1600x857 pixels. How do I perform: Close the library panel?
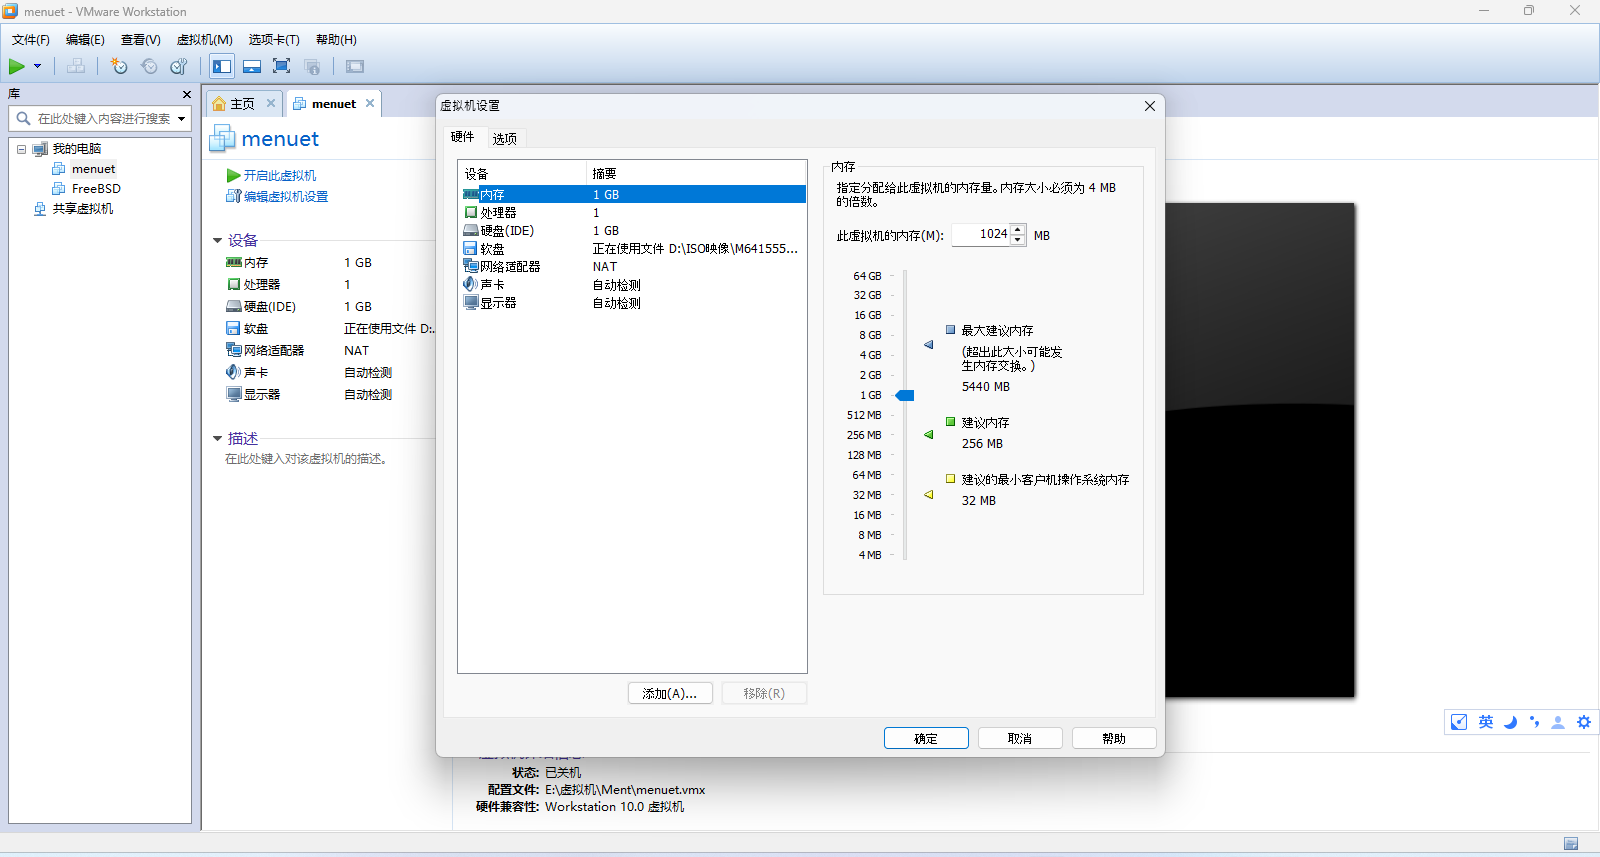click(x=186, y=94)
